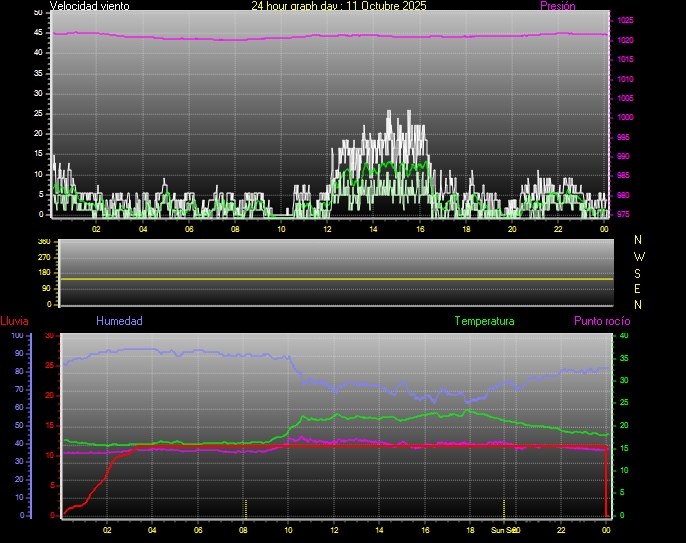686x543 pixels.
Task: Click the 50 wind speed axis value
Action: pyautogui.click(x=38, y=12)
